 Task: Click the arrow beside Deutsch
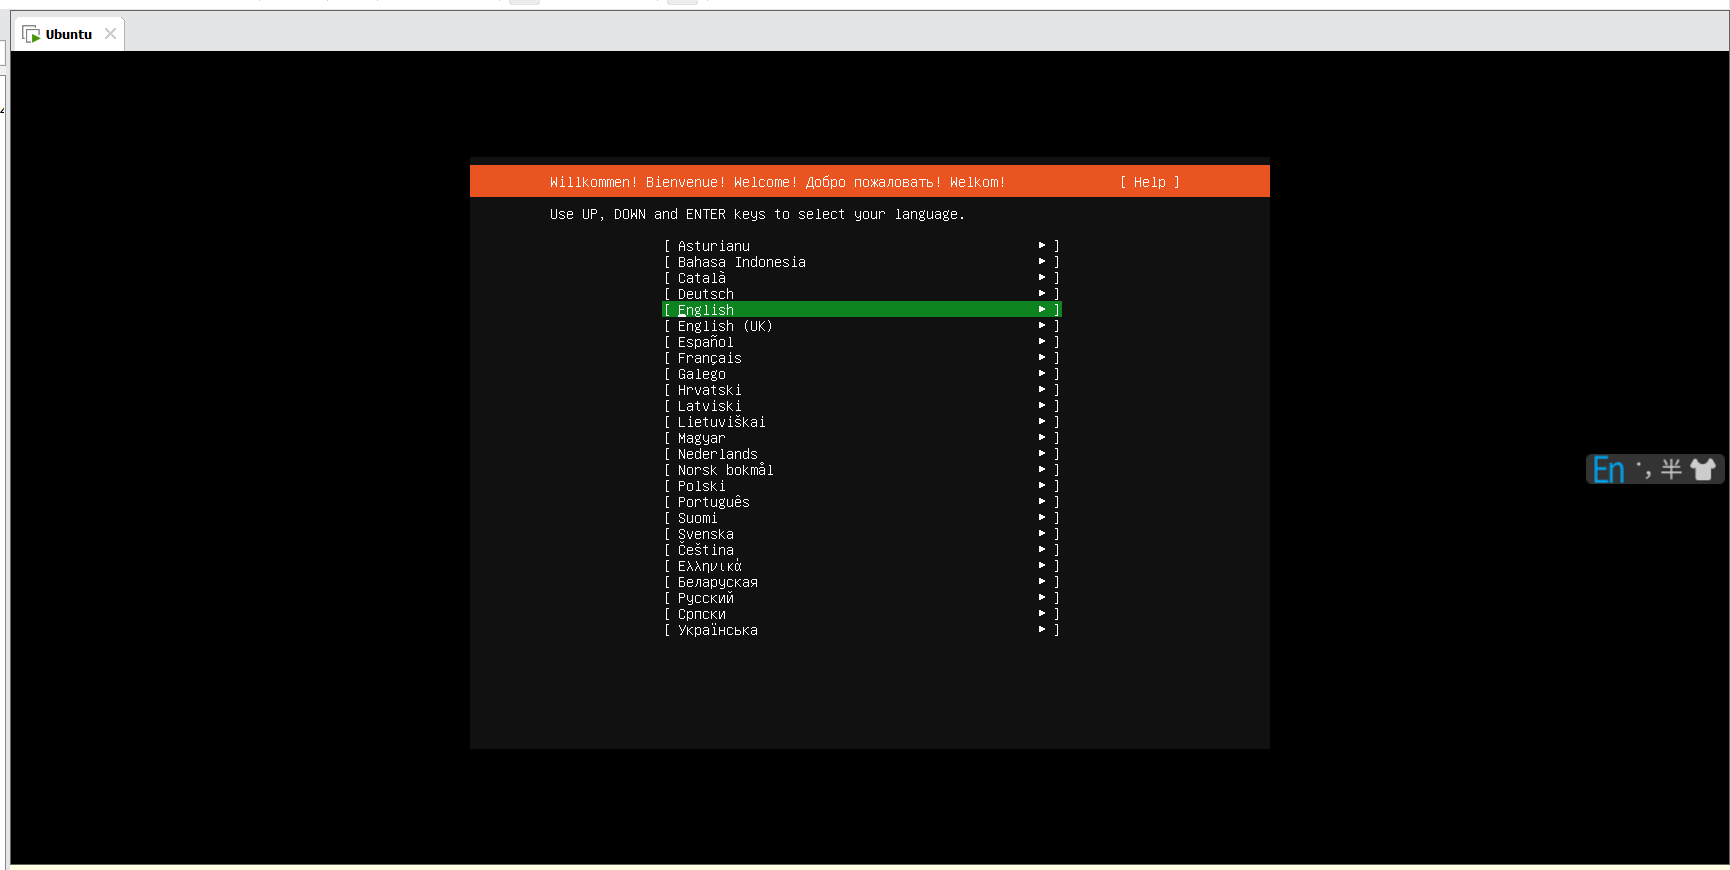click(x=1042, y=293)
